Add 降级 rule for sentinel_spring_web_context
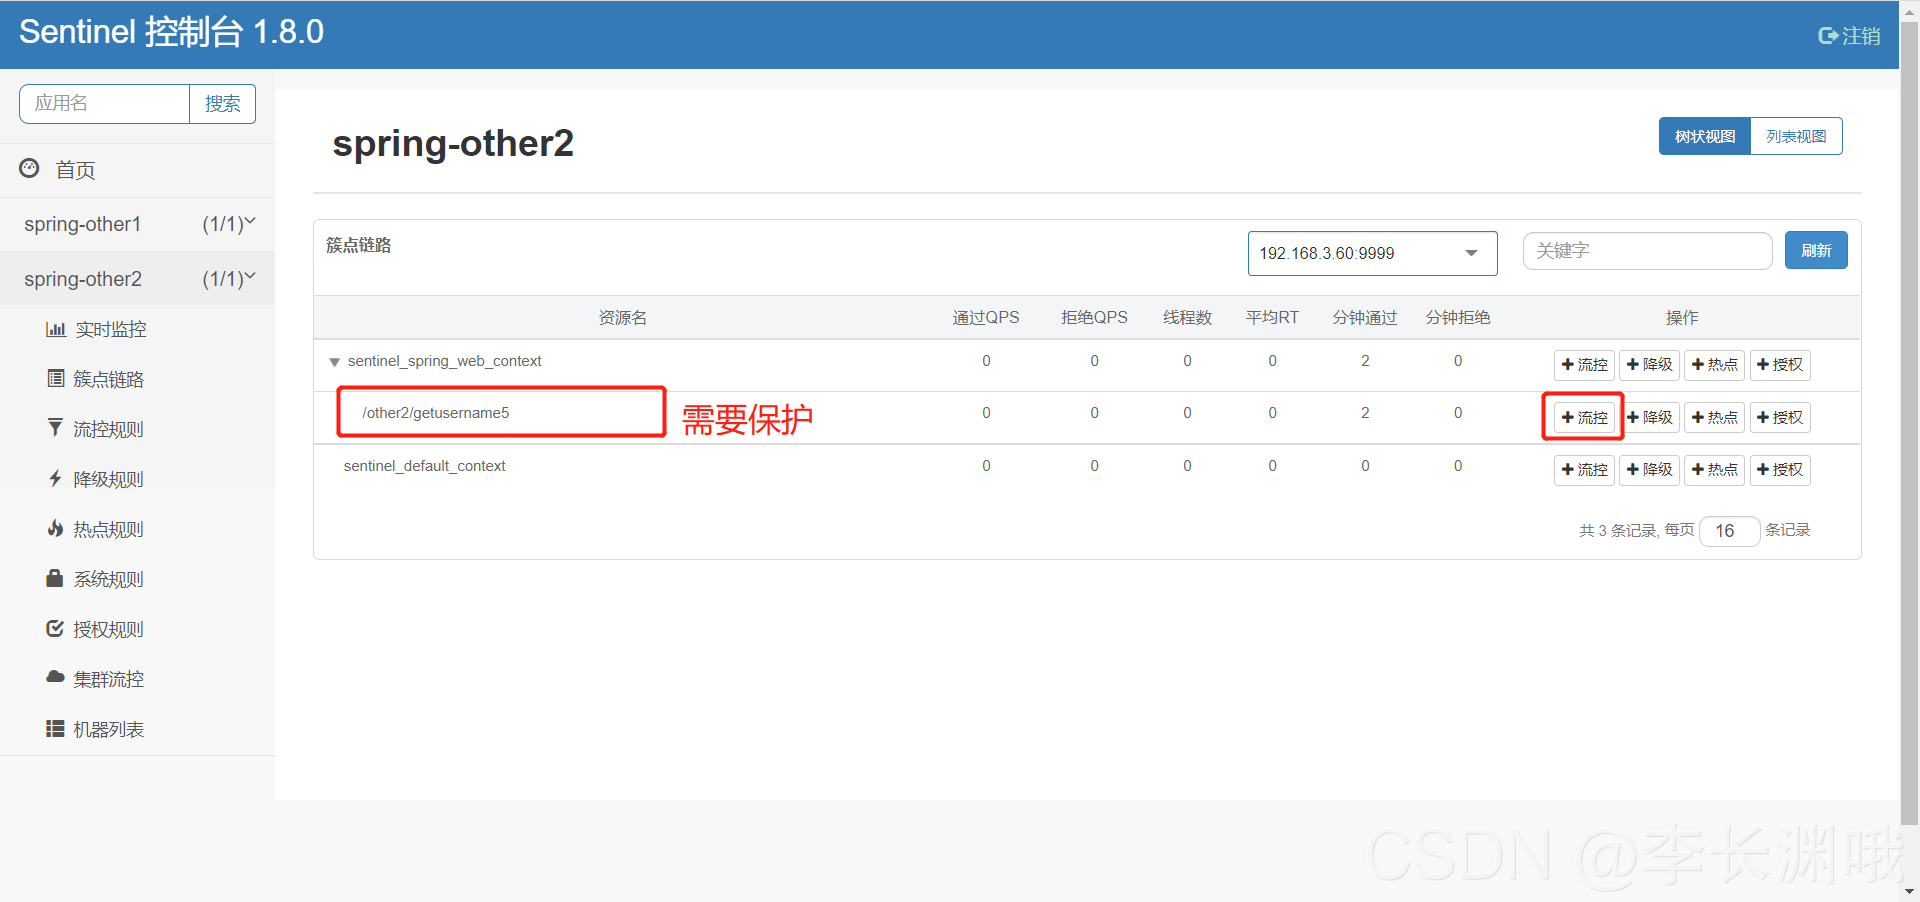The image size is (1920, 902). click(1649, 365)
